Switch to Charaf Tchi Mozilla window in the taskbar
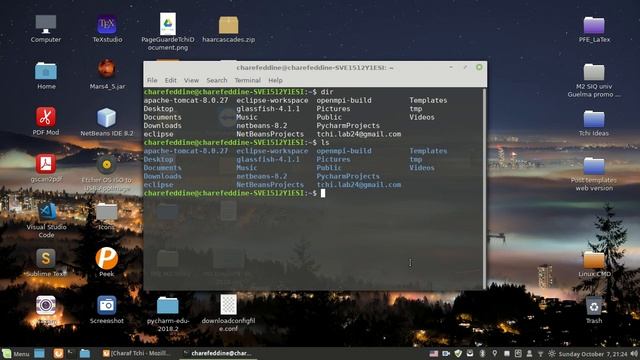640x360 pixels. coord(138,353)
